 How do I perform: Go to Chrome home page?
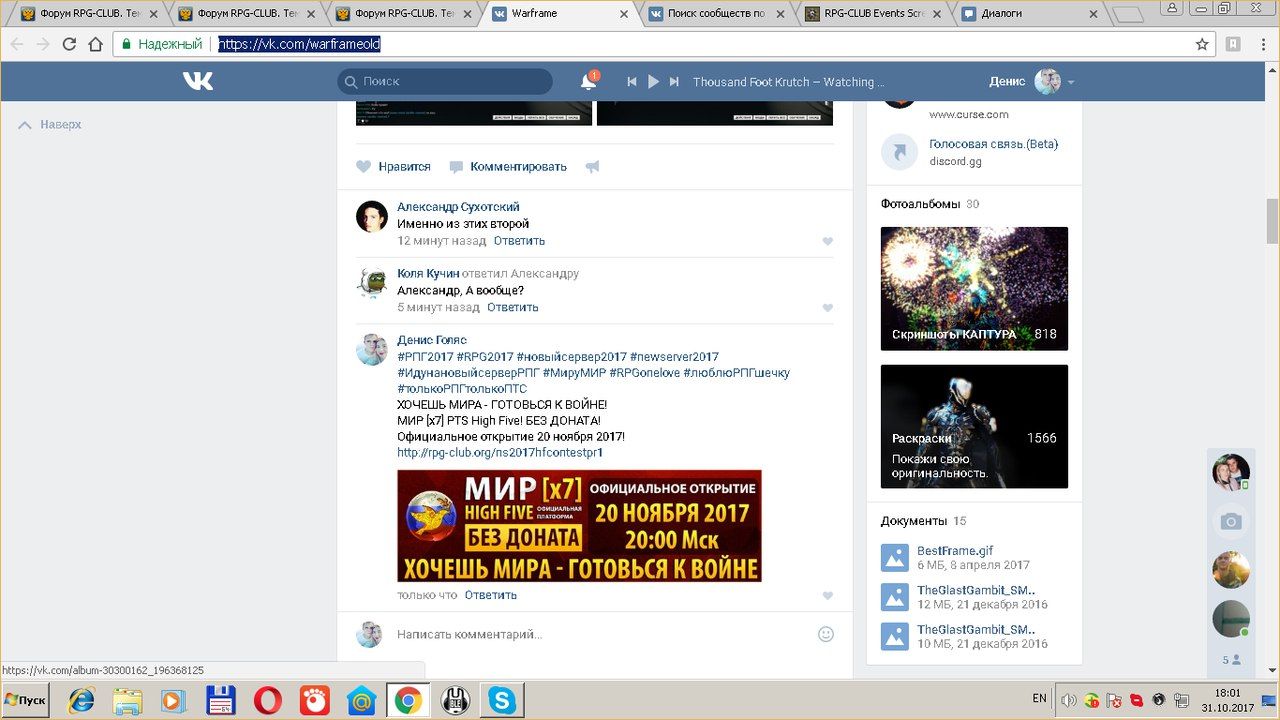pyautogui.click(x=95, y=44)
